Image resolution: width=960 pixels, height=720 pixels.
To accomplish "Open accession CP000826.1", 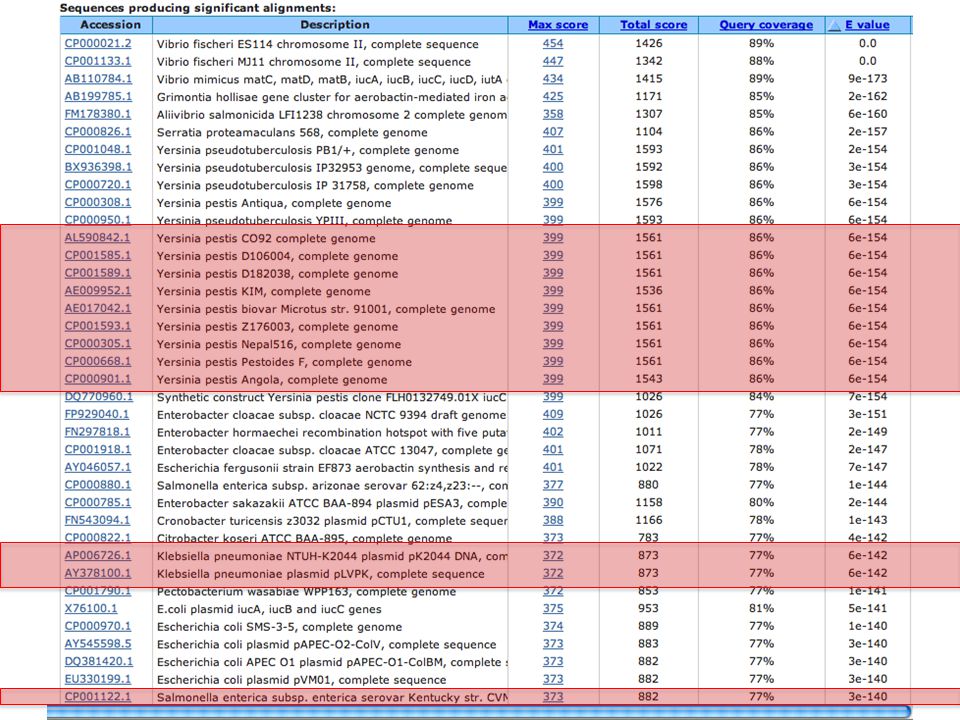I will click(x=98, y=132).
